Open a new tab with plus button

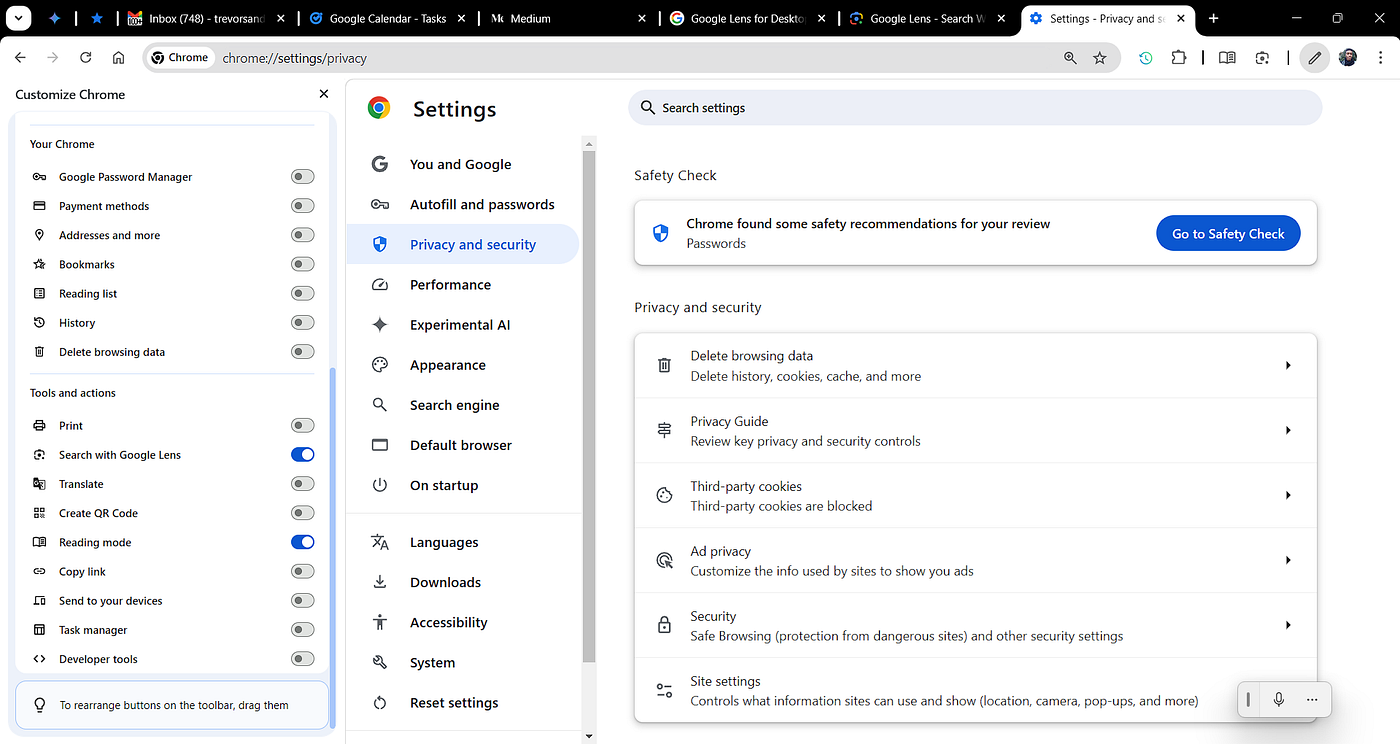(x=1213, y=18)
